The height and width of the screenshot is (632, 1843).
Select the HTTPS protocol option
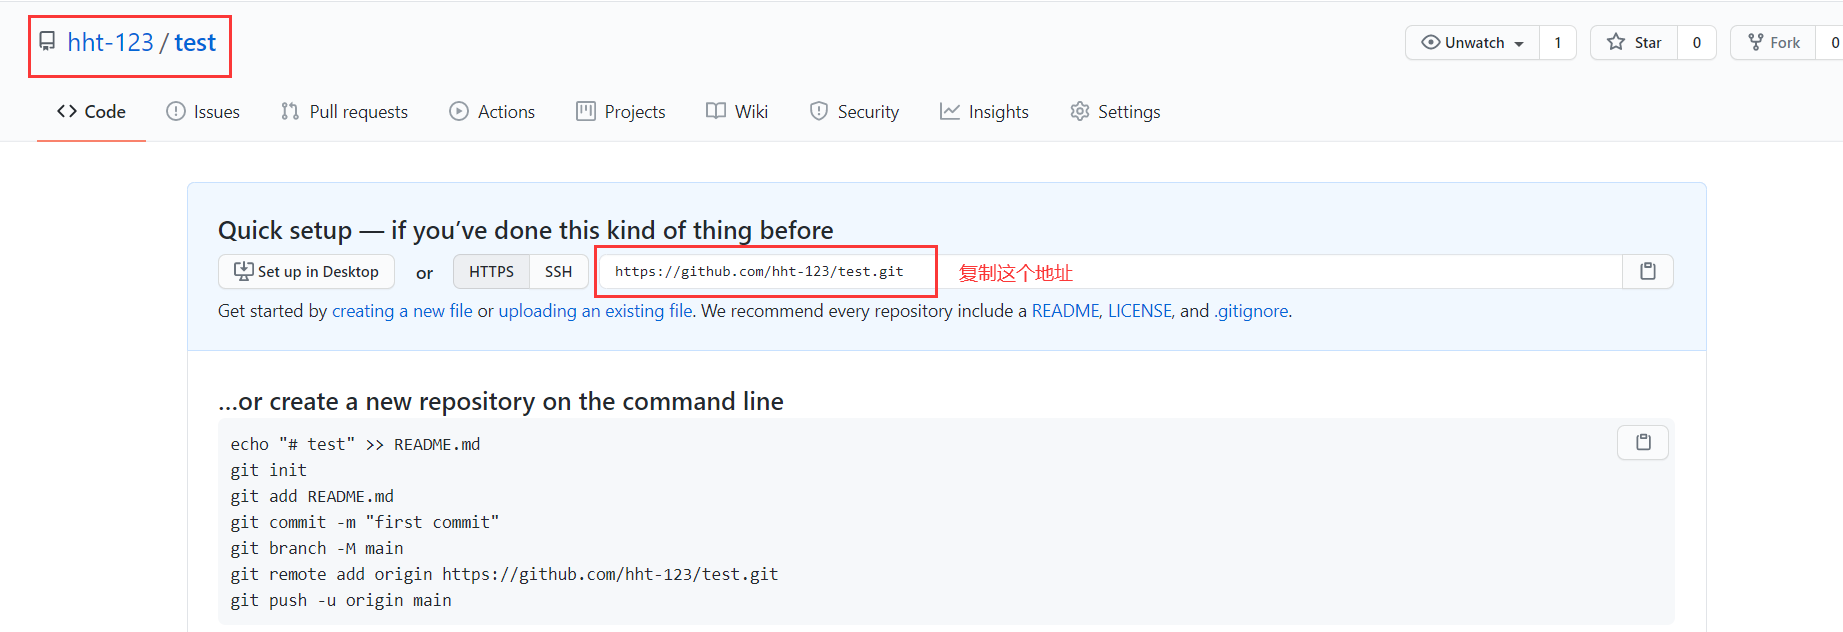point(491,272)
